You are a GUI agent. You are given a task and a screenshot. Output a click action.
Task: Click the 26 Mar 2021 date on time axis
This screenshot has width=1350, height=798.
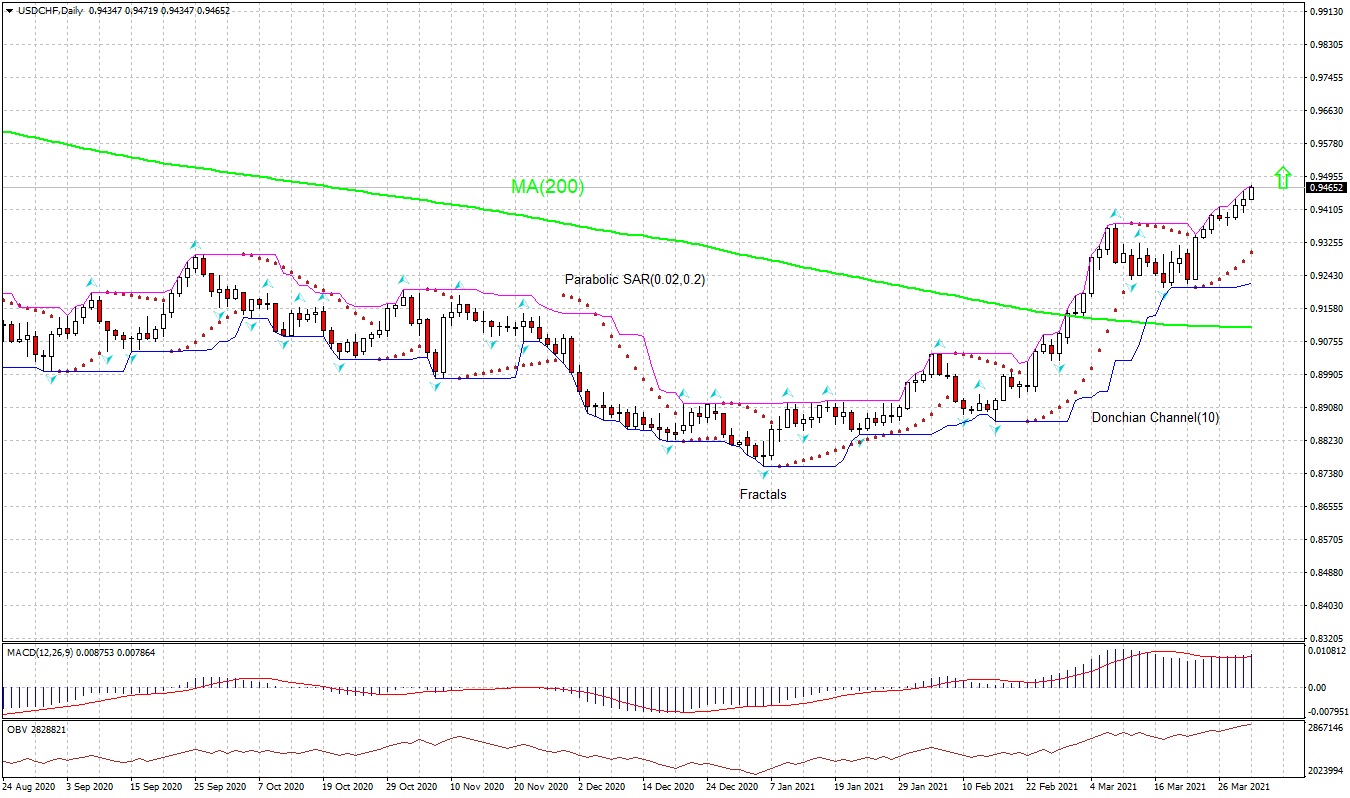(1245, 787)
